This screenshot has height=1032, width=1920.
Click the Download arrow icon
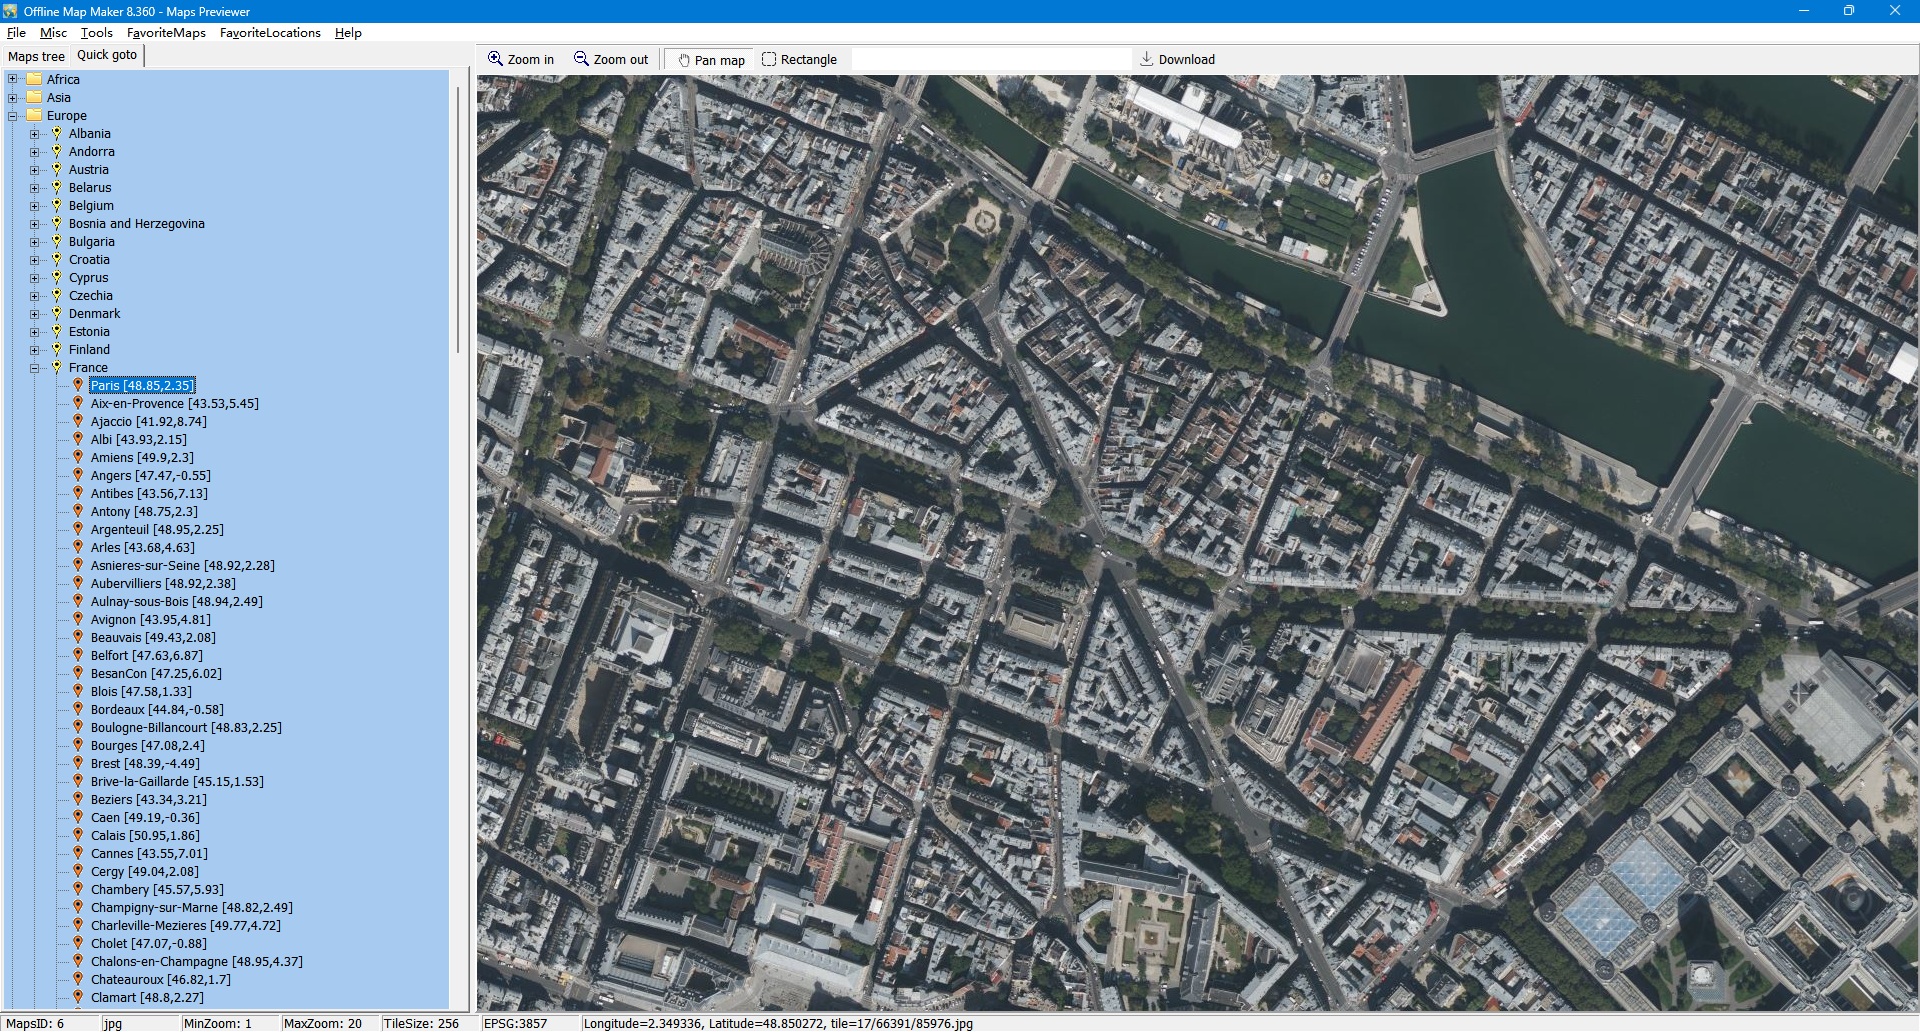pyautogui.click(x=1147, y=59)
